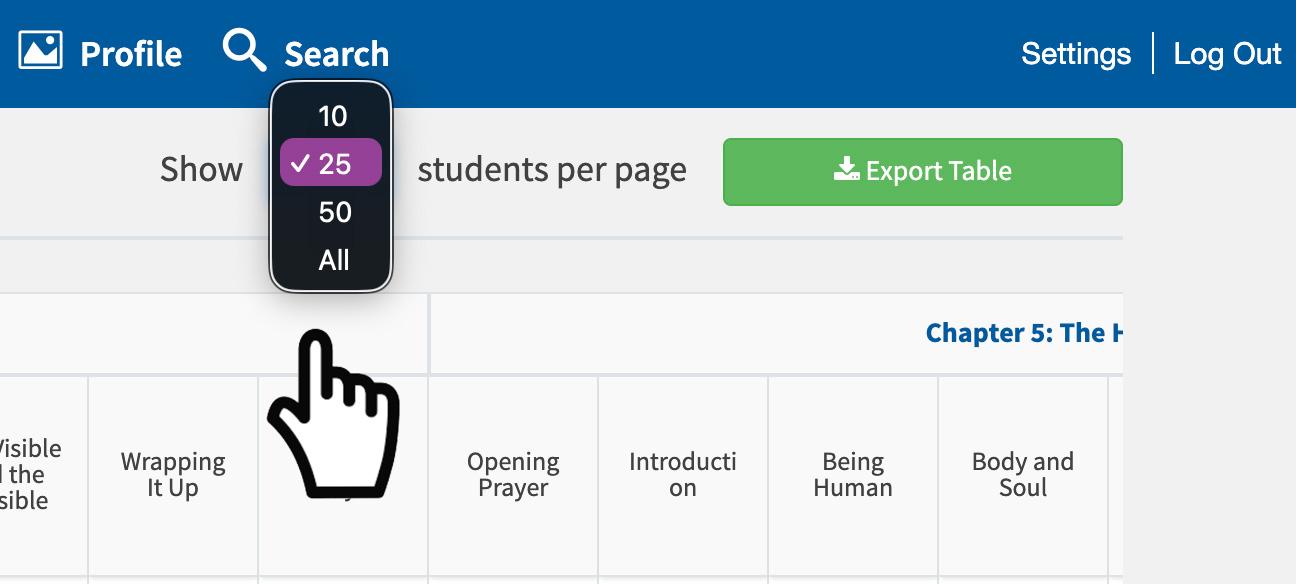Open the Settings menu
Viewport: 1296px width, 584px height.
(1076, 53)
